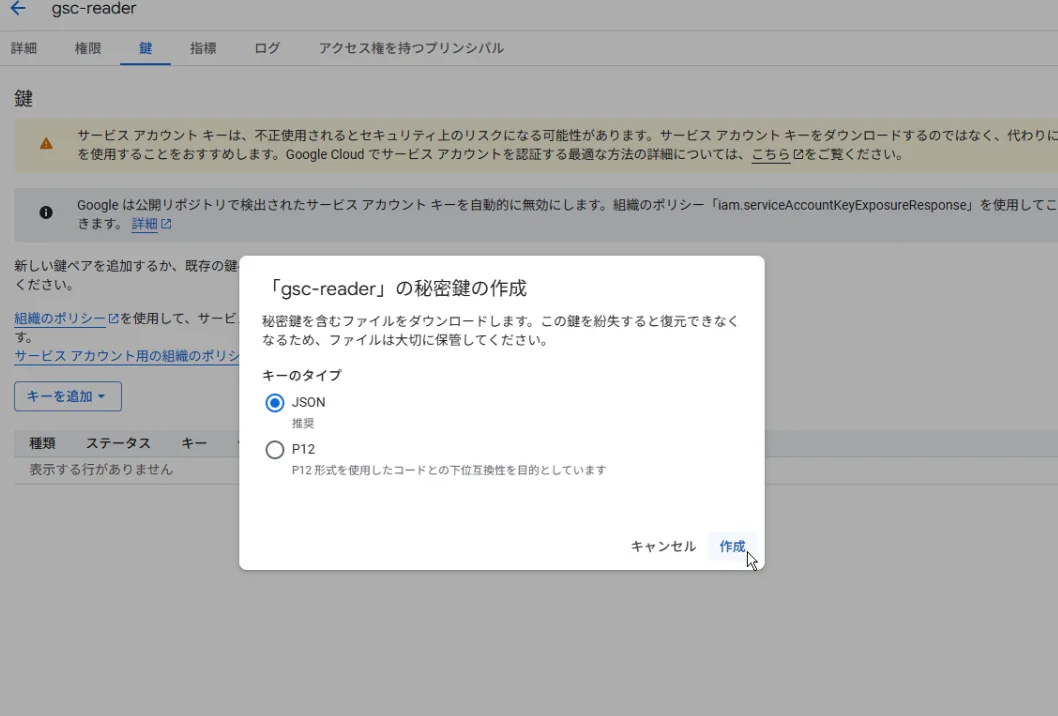This screenshot has height=716, width=1058.
Task: Open the 組織のポリシー link
Action: 60,319
